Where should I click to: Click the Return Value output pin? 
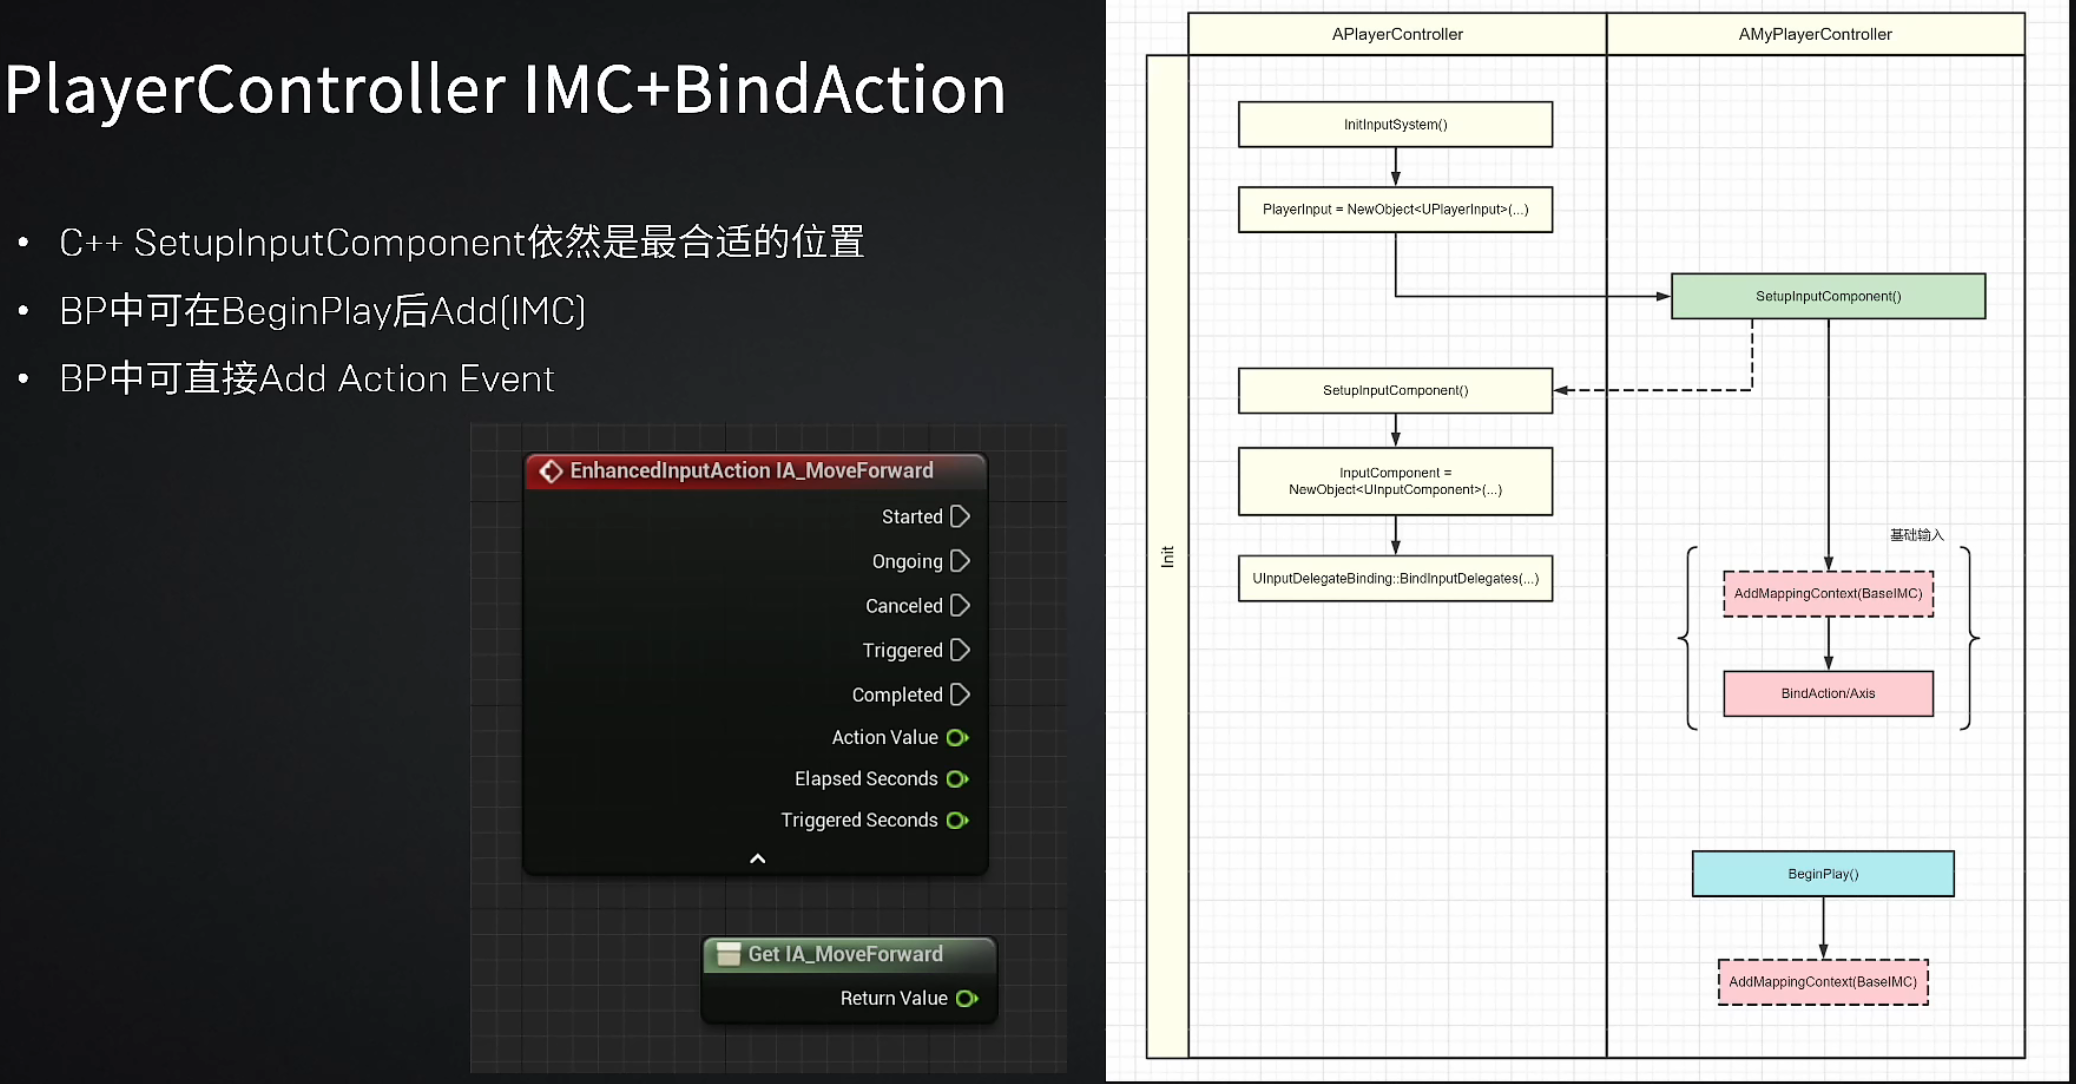click(967, 999)
